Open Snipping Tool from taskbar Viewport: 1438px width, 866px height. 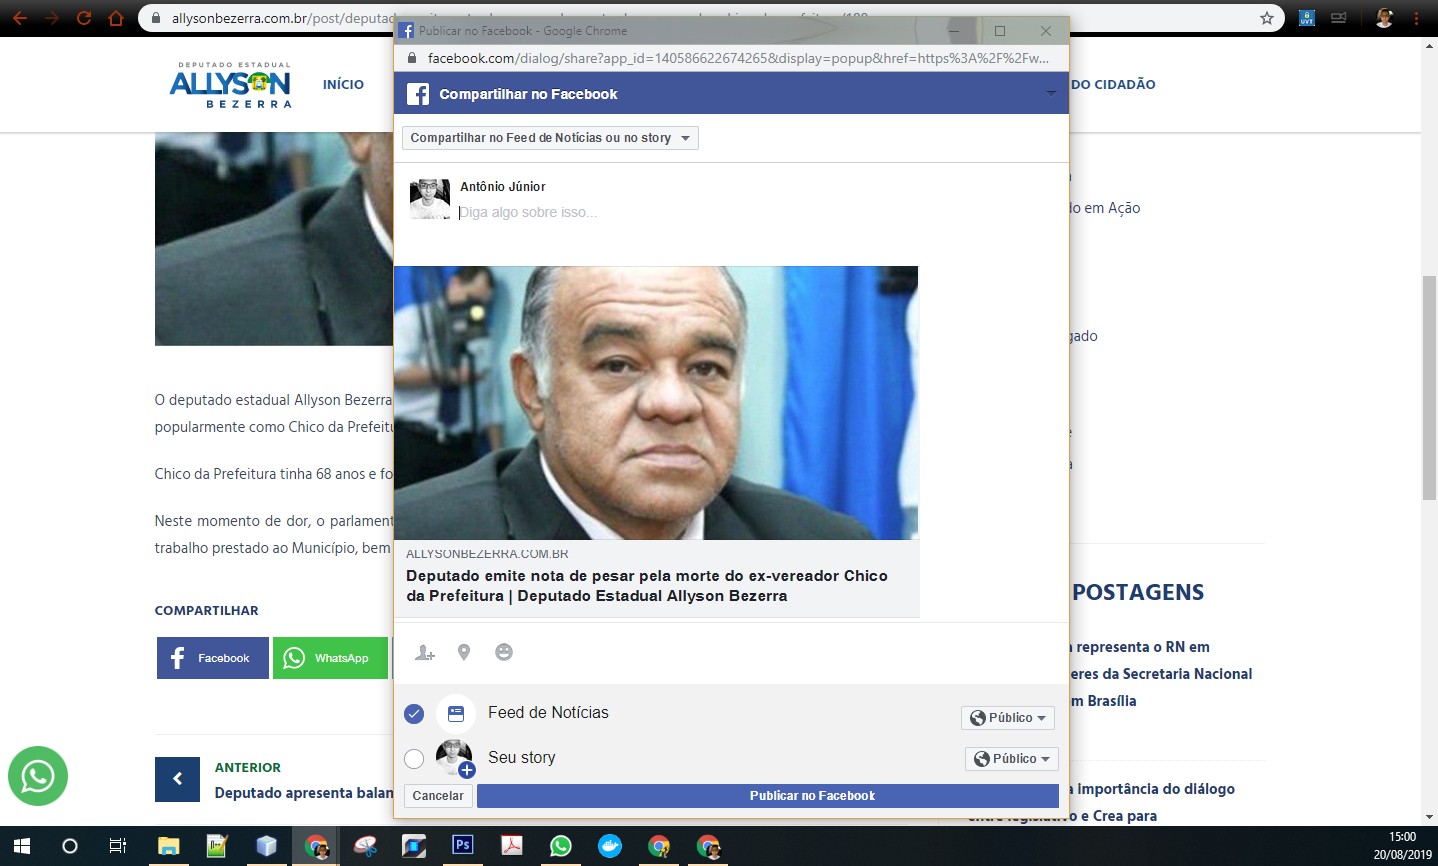[364, 846]
